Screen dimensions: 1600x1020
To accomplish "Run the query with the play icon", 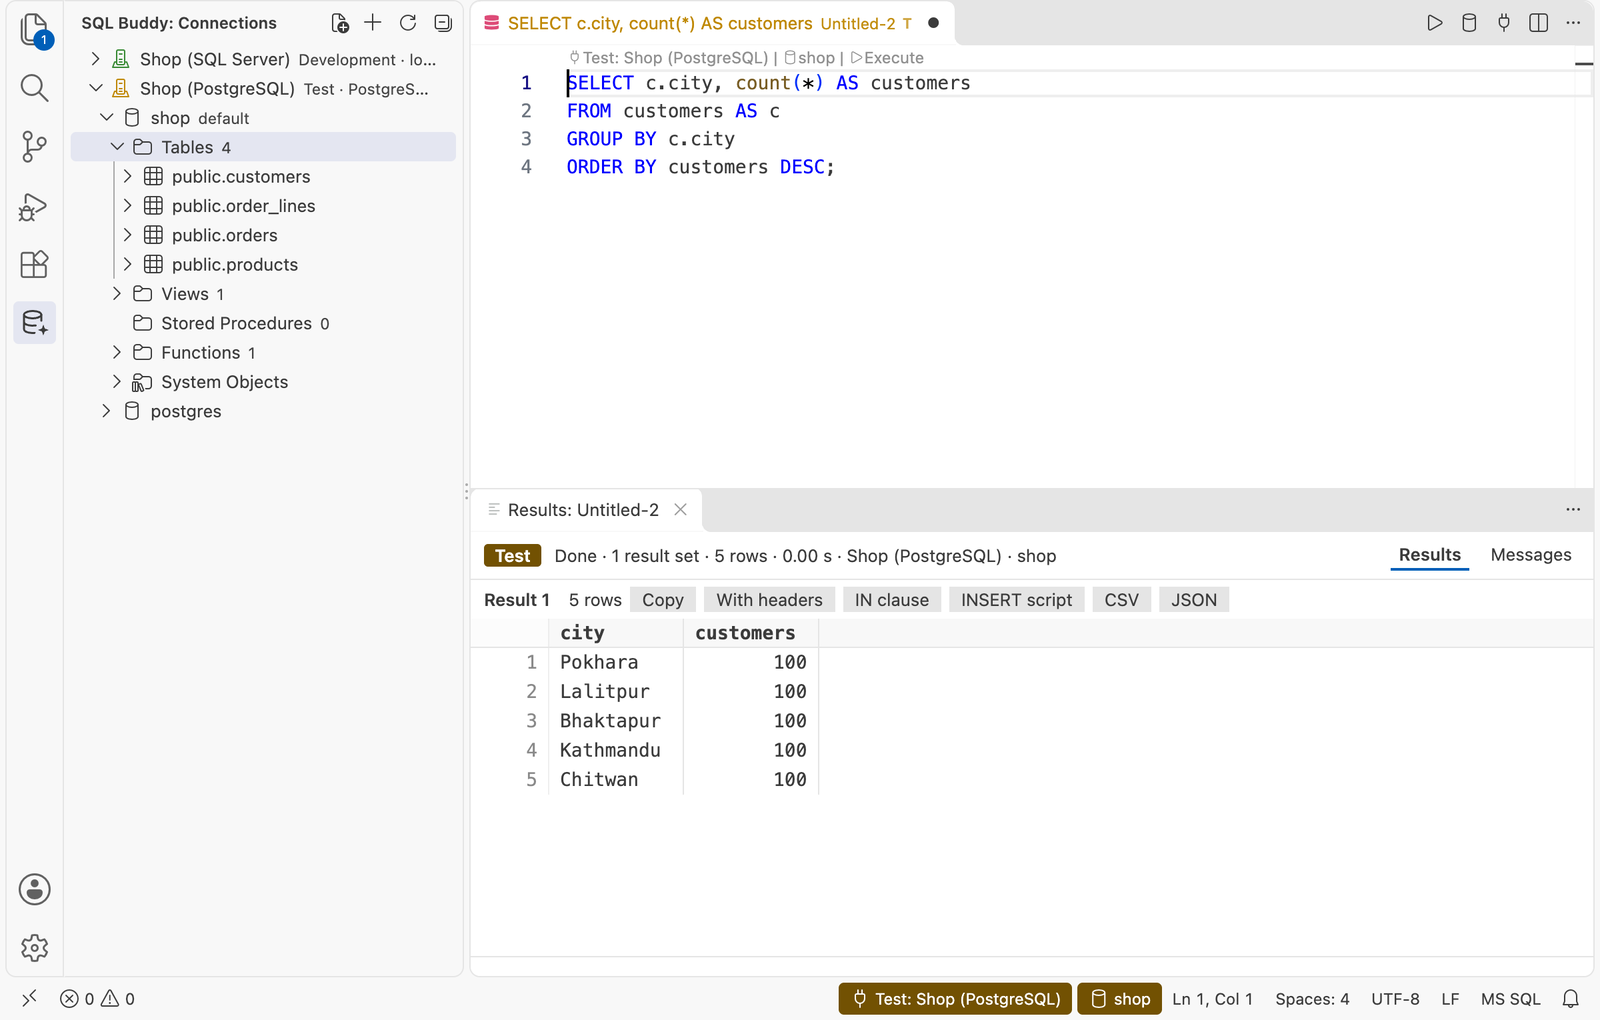I will point(1435,22).
